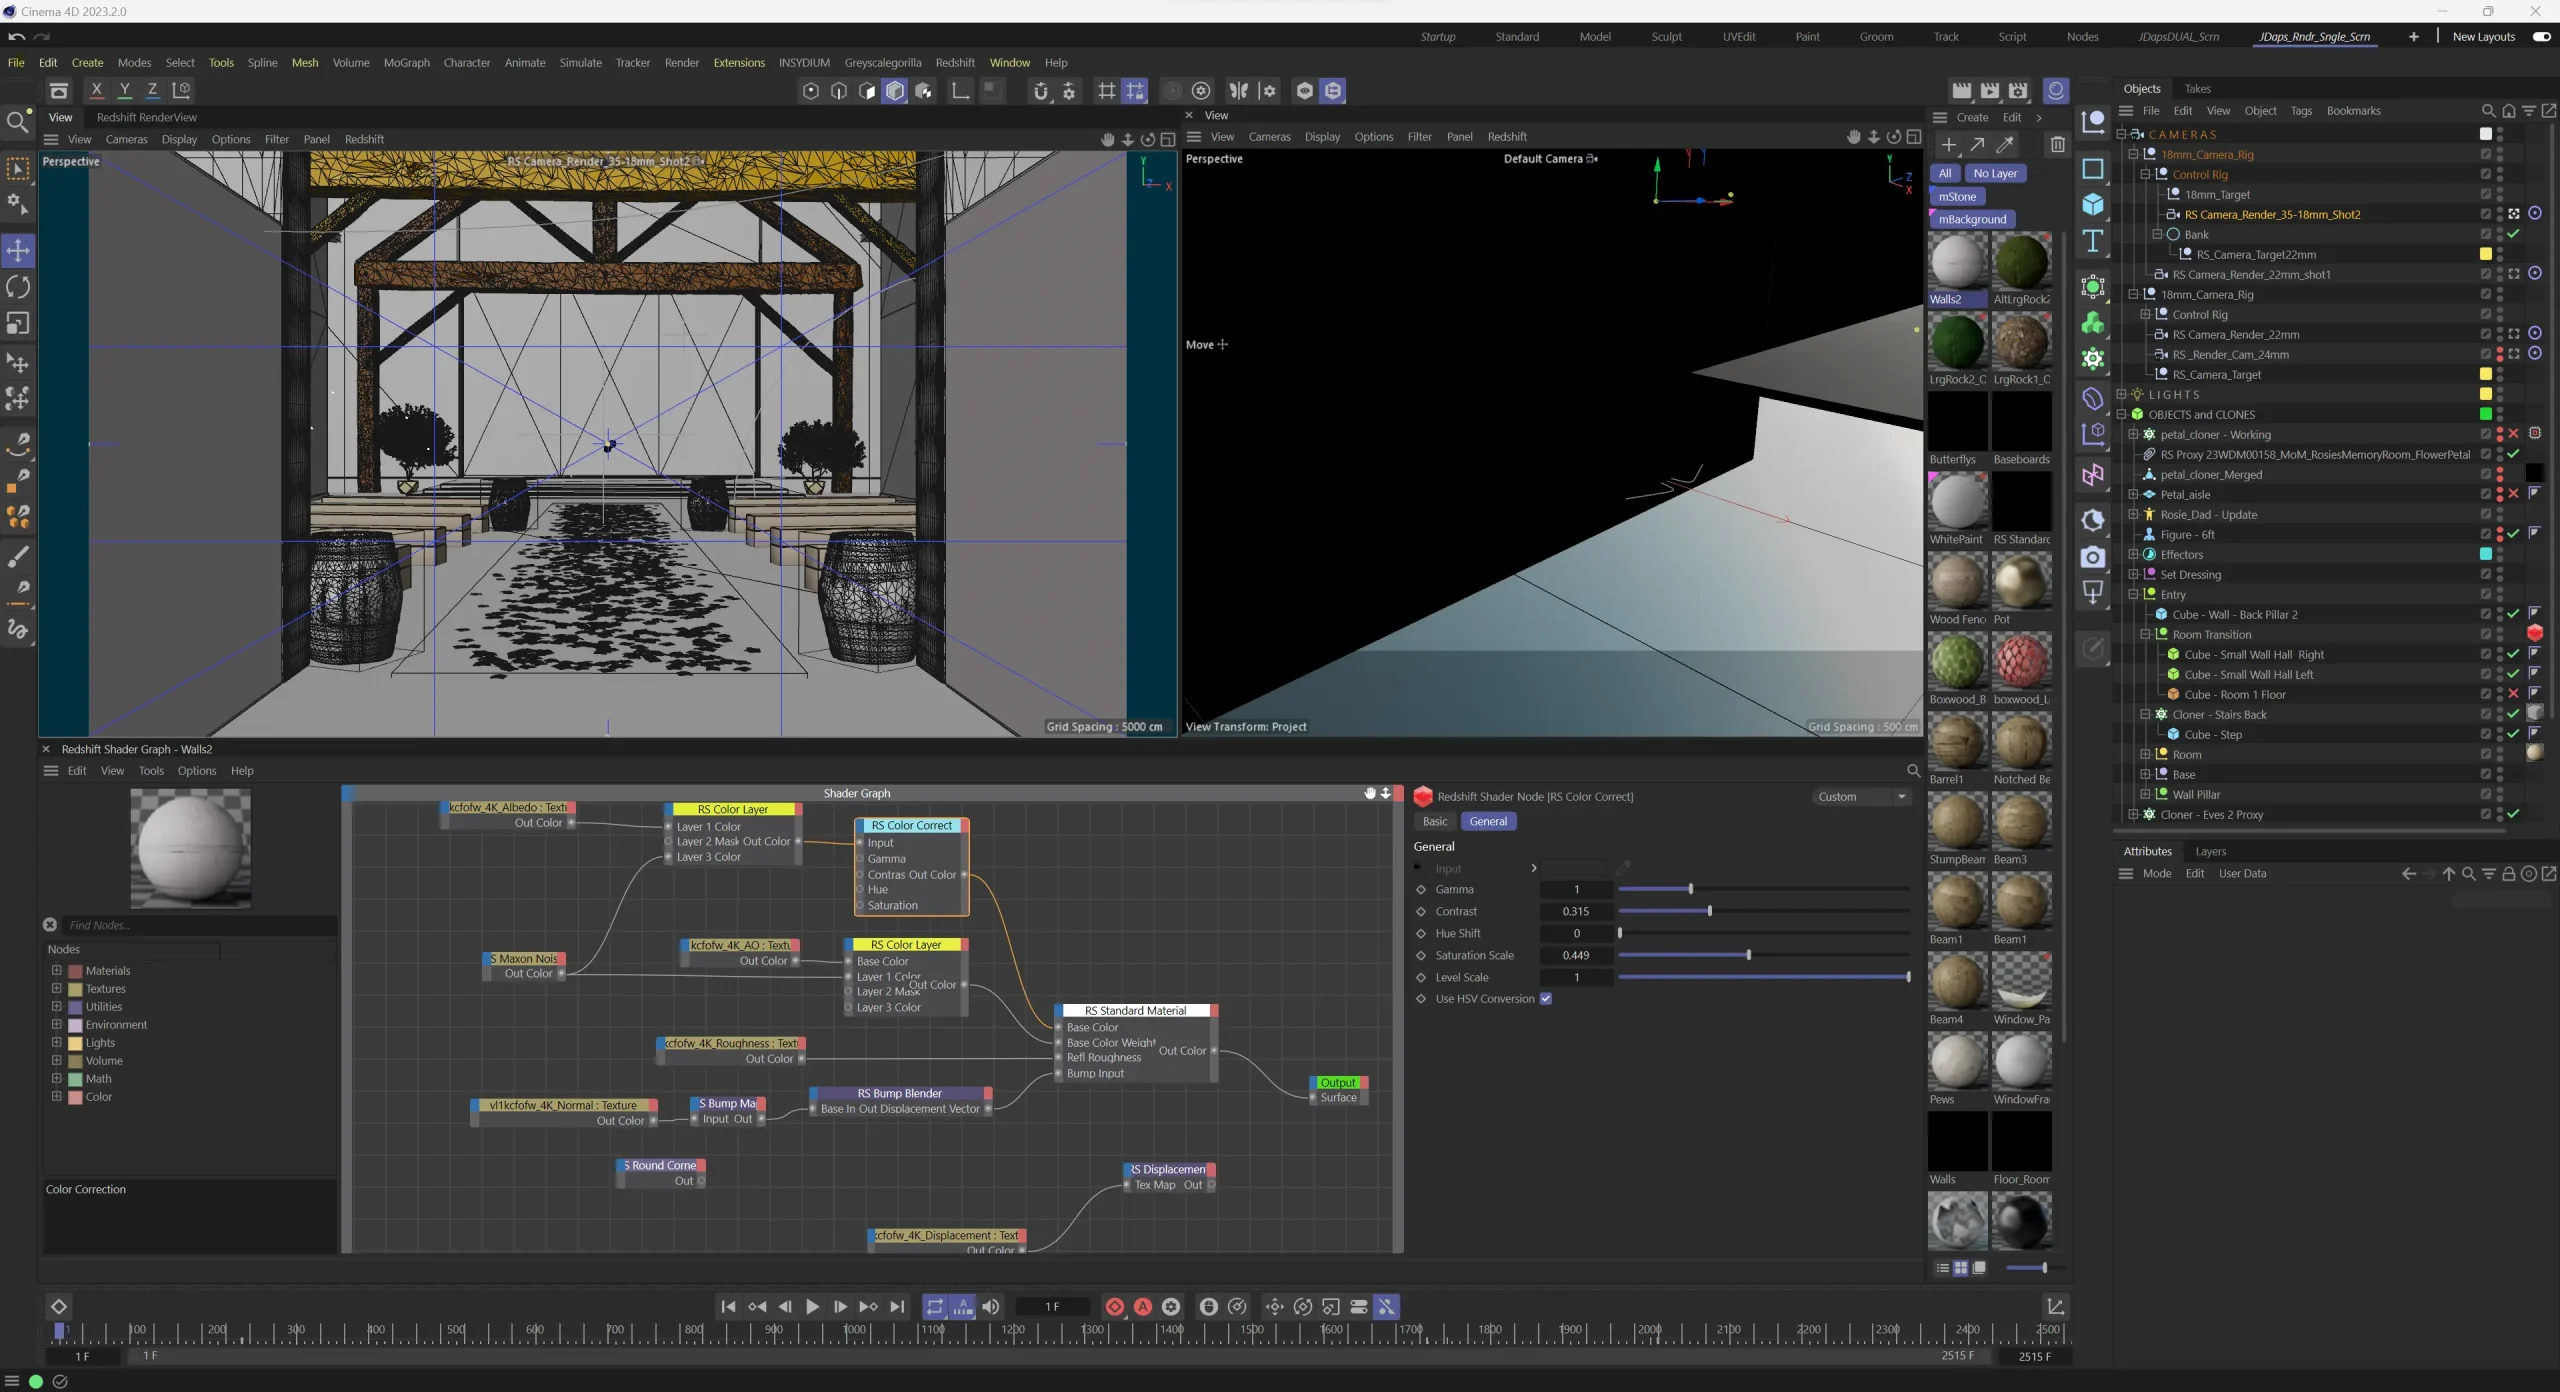
Task: Click the Render to Picture Viewer clapperboard icon
Action: coord(1990,91)
